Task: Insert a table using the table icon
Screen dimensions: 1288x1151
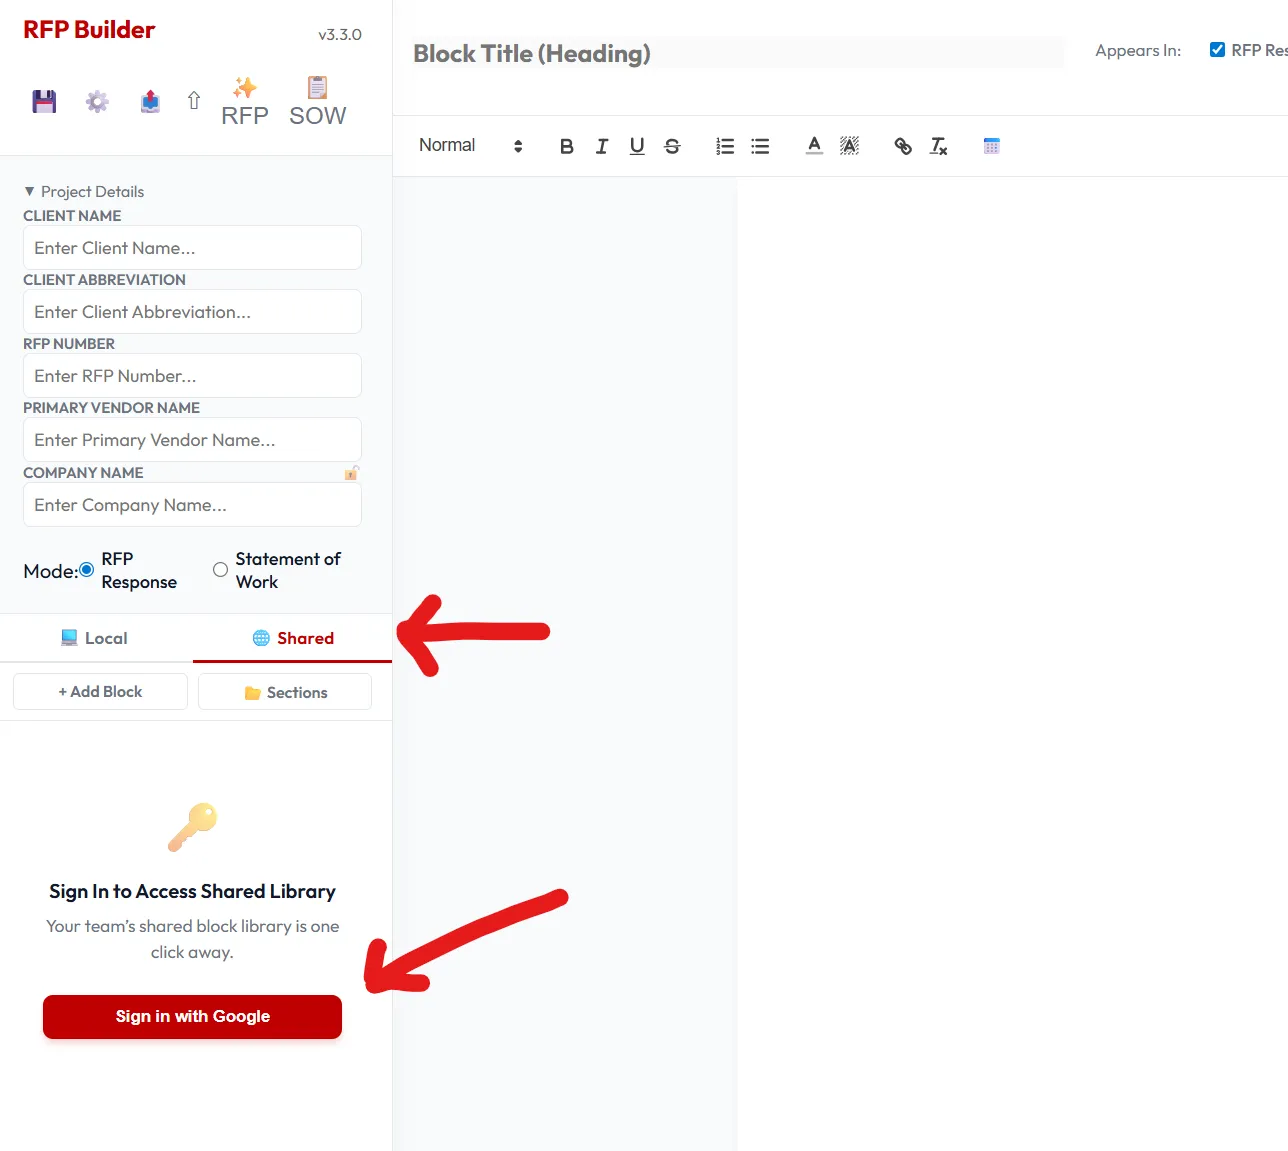Action: (x=991, y=146)
